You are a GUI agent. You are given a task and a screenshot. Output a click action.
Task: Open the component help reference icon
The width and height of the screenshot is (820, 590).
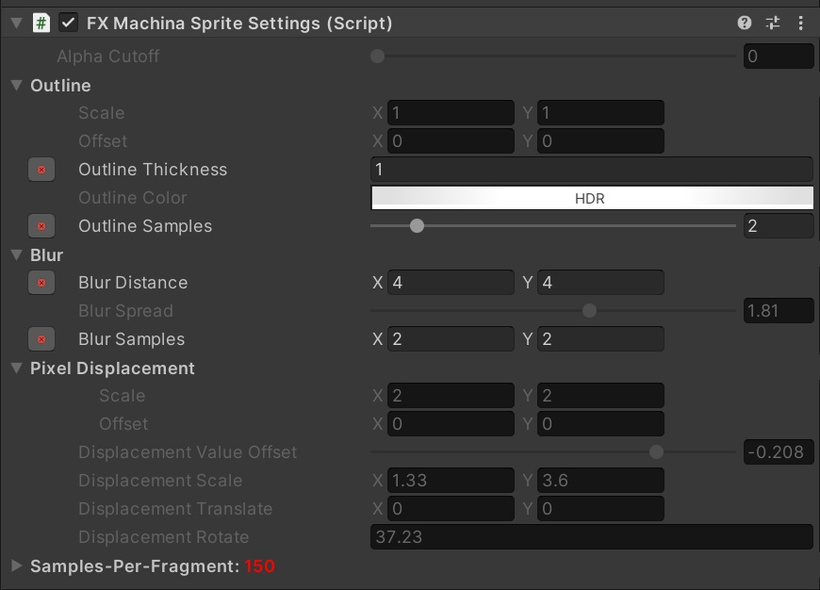(x=744, y=23)
